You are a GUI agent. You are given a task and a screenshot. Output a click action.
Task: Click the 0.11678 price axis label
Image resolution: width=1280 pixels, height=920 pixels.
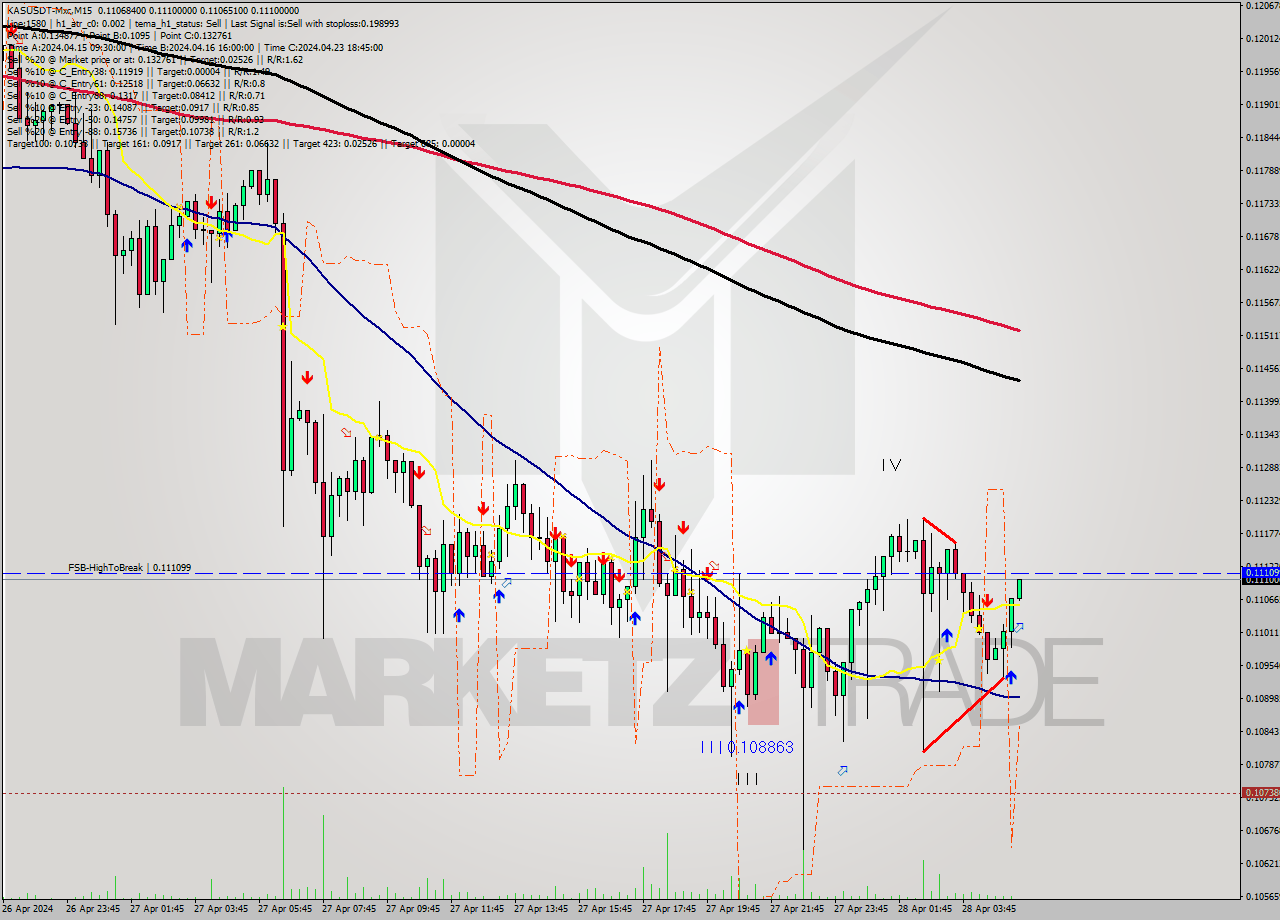coord(1261,236)
